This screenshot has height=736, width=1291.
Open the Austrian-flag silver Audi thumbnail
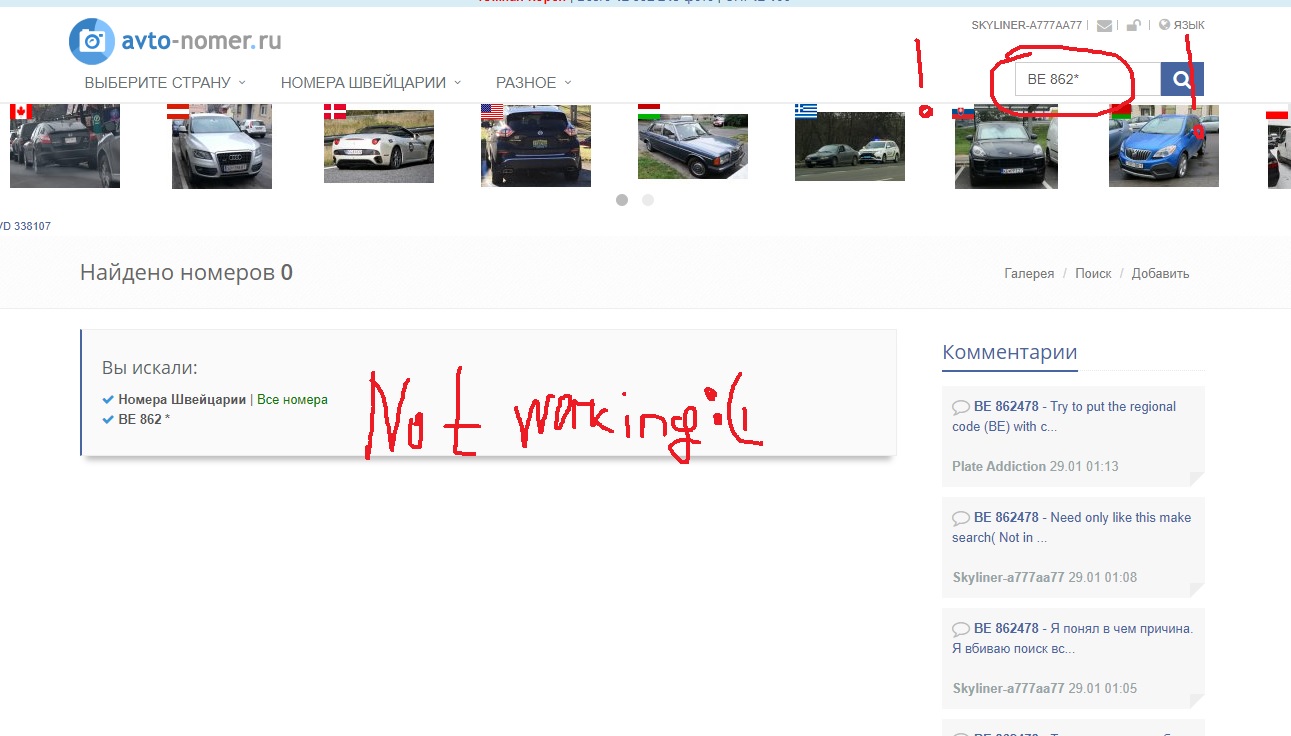pos(222,146)
